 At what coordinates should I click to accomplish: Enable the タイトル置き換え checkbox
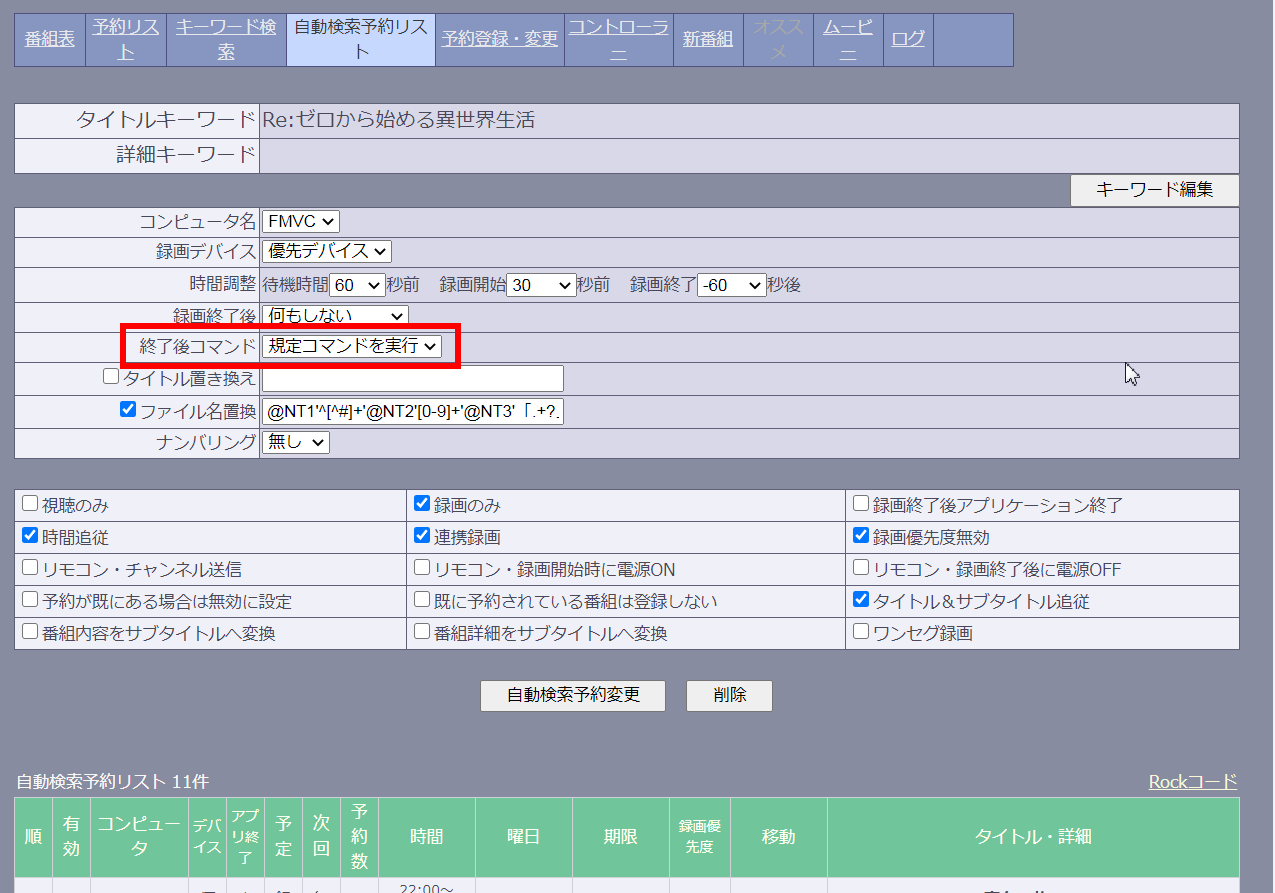click(111, 377)
